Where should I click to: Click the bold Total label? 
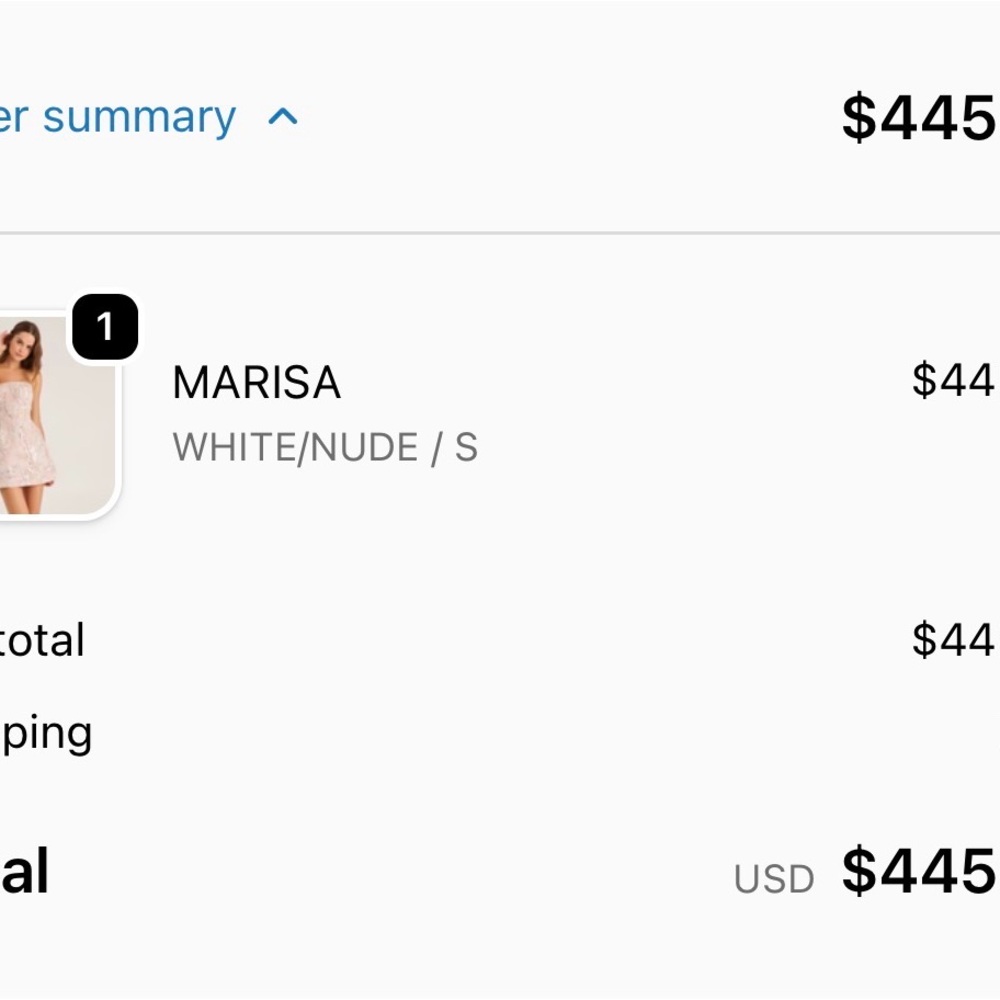pyautogui.click(x=24, y=871)
